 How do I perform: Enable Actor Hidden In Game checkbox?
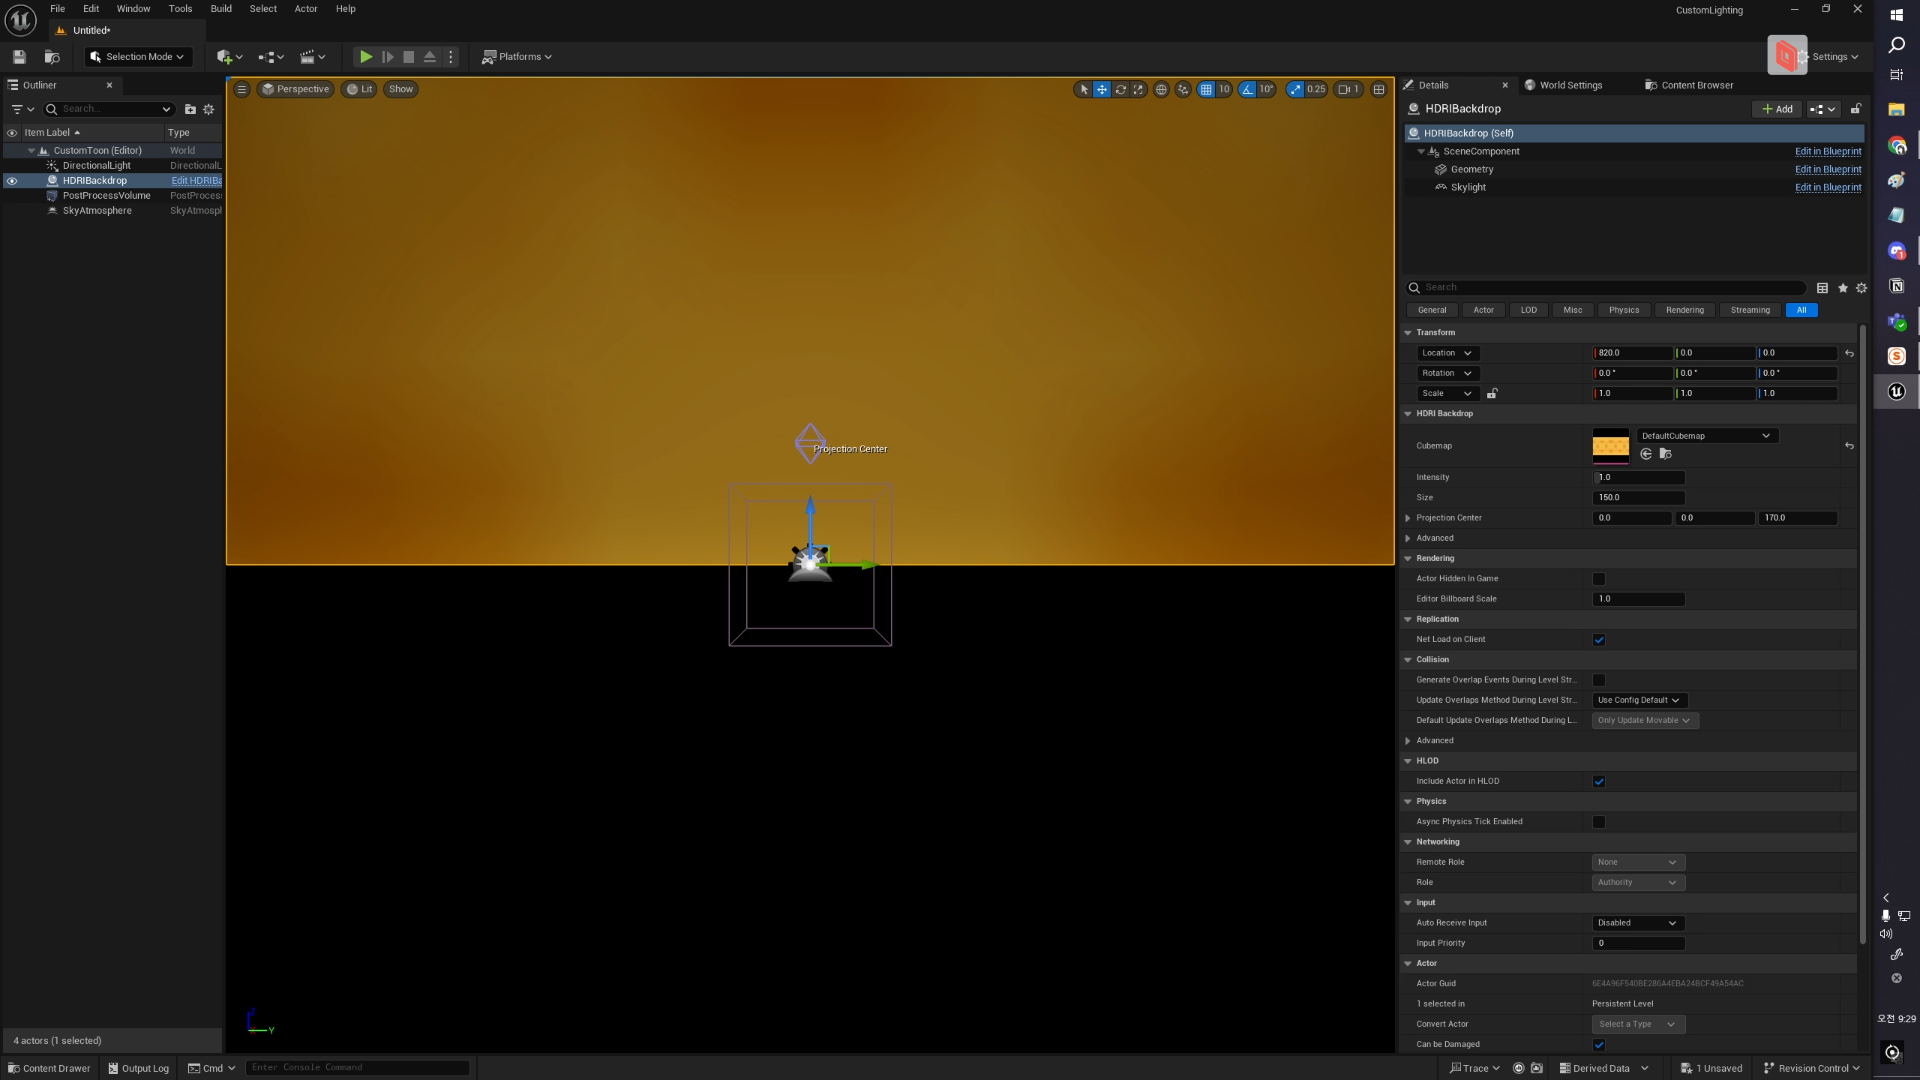pos(1599,579)
